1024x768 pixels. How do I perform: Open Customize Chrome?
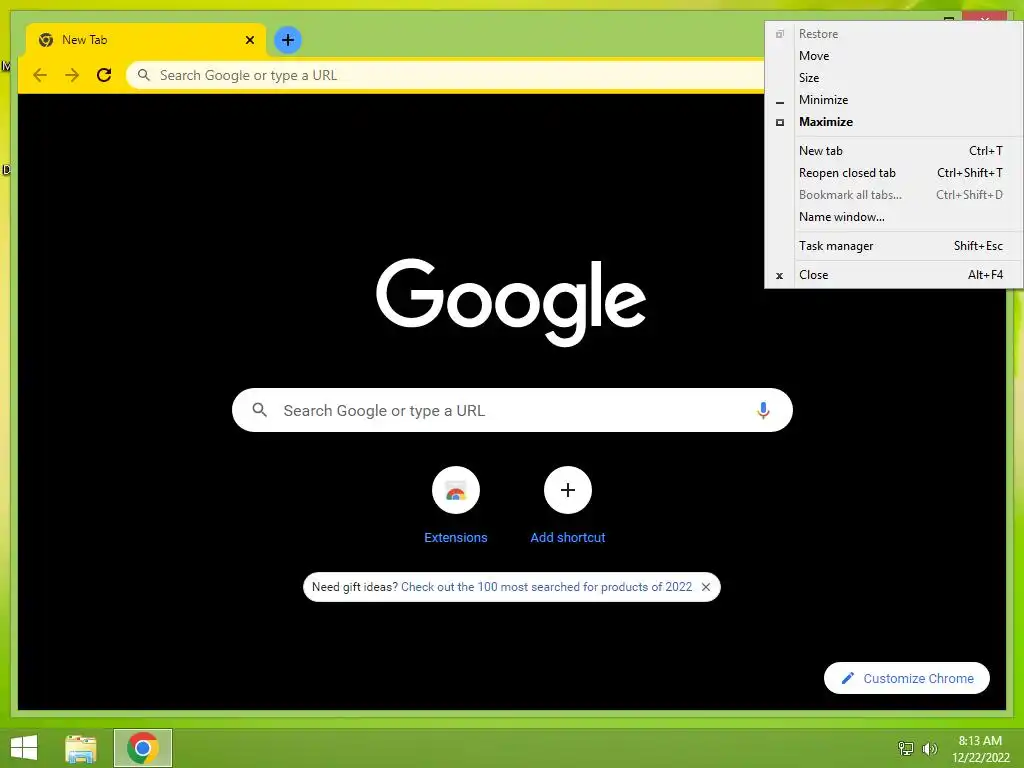pyautogui.click(x=906, y=678)
